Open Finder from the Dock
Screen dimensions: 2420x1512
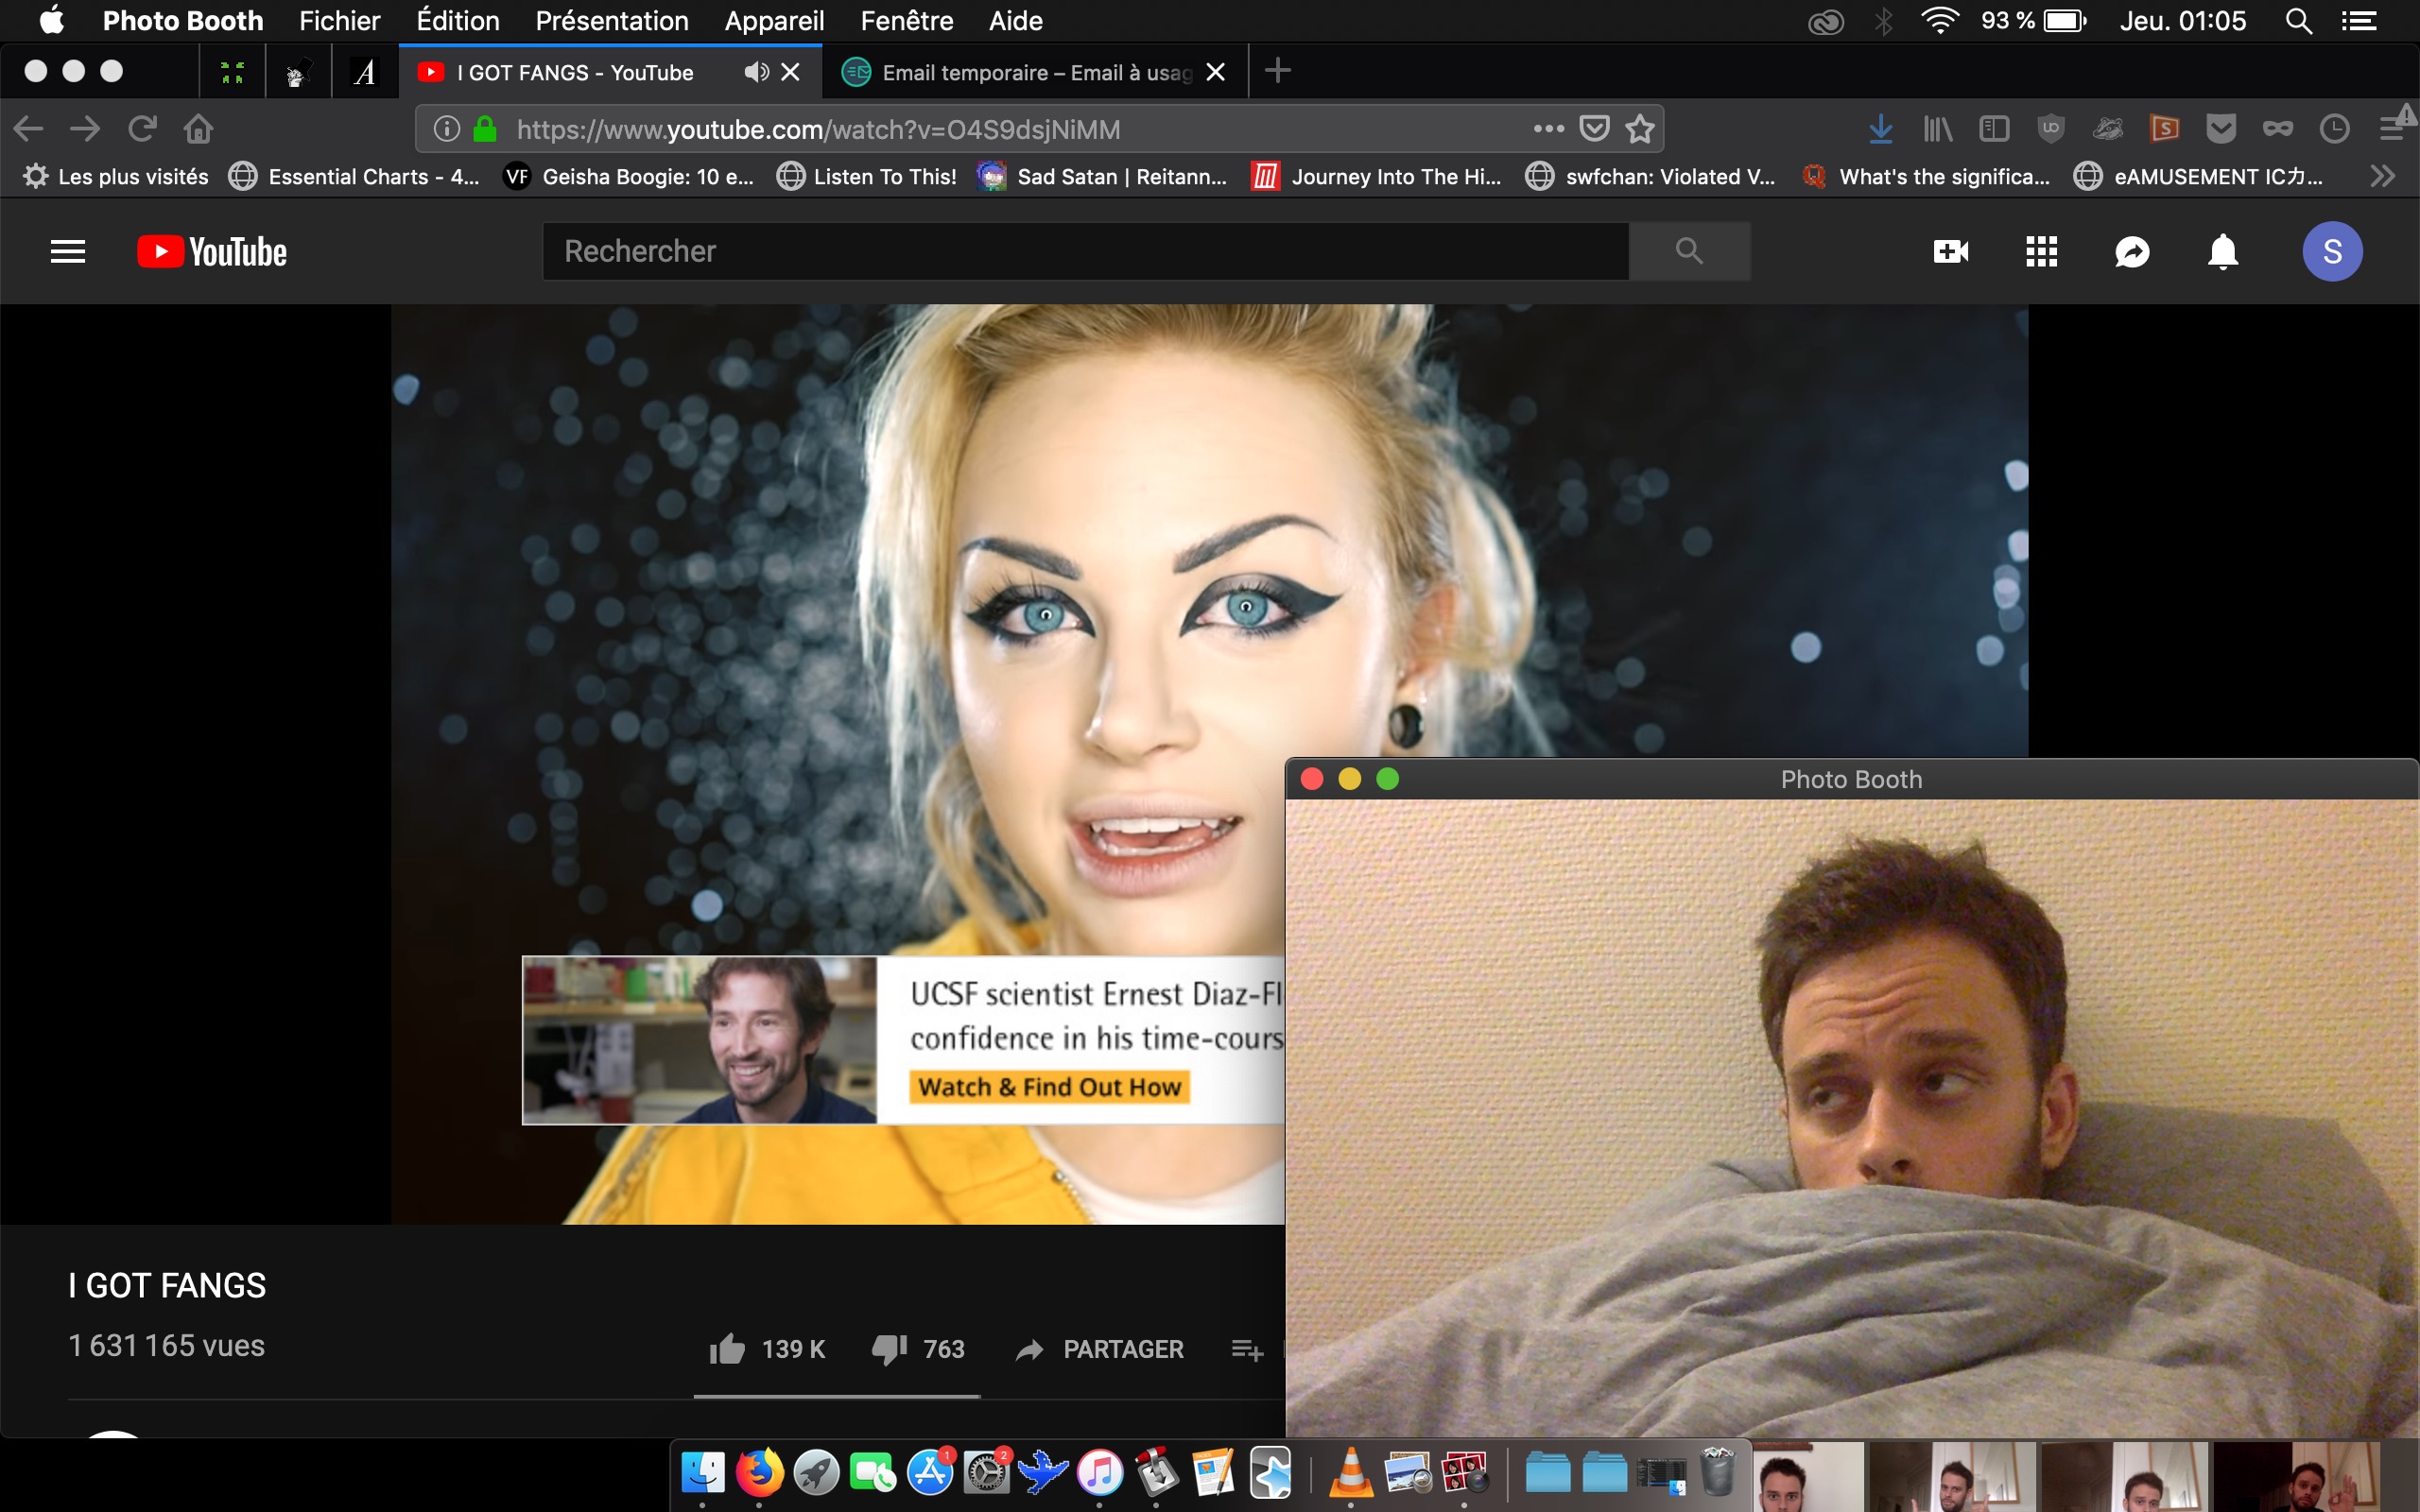click(x=702, y=1473)
